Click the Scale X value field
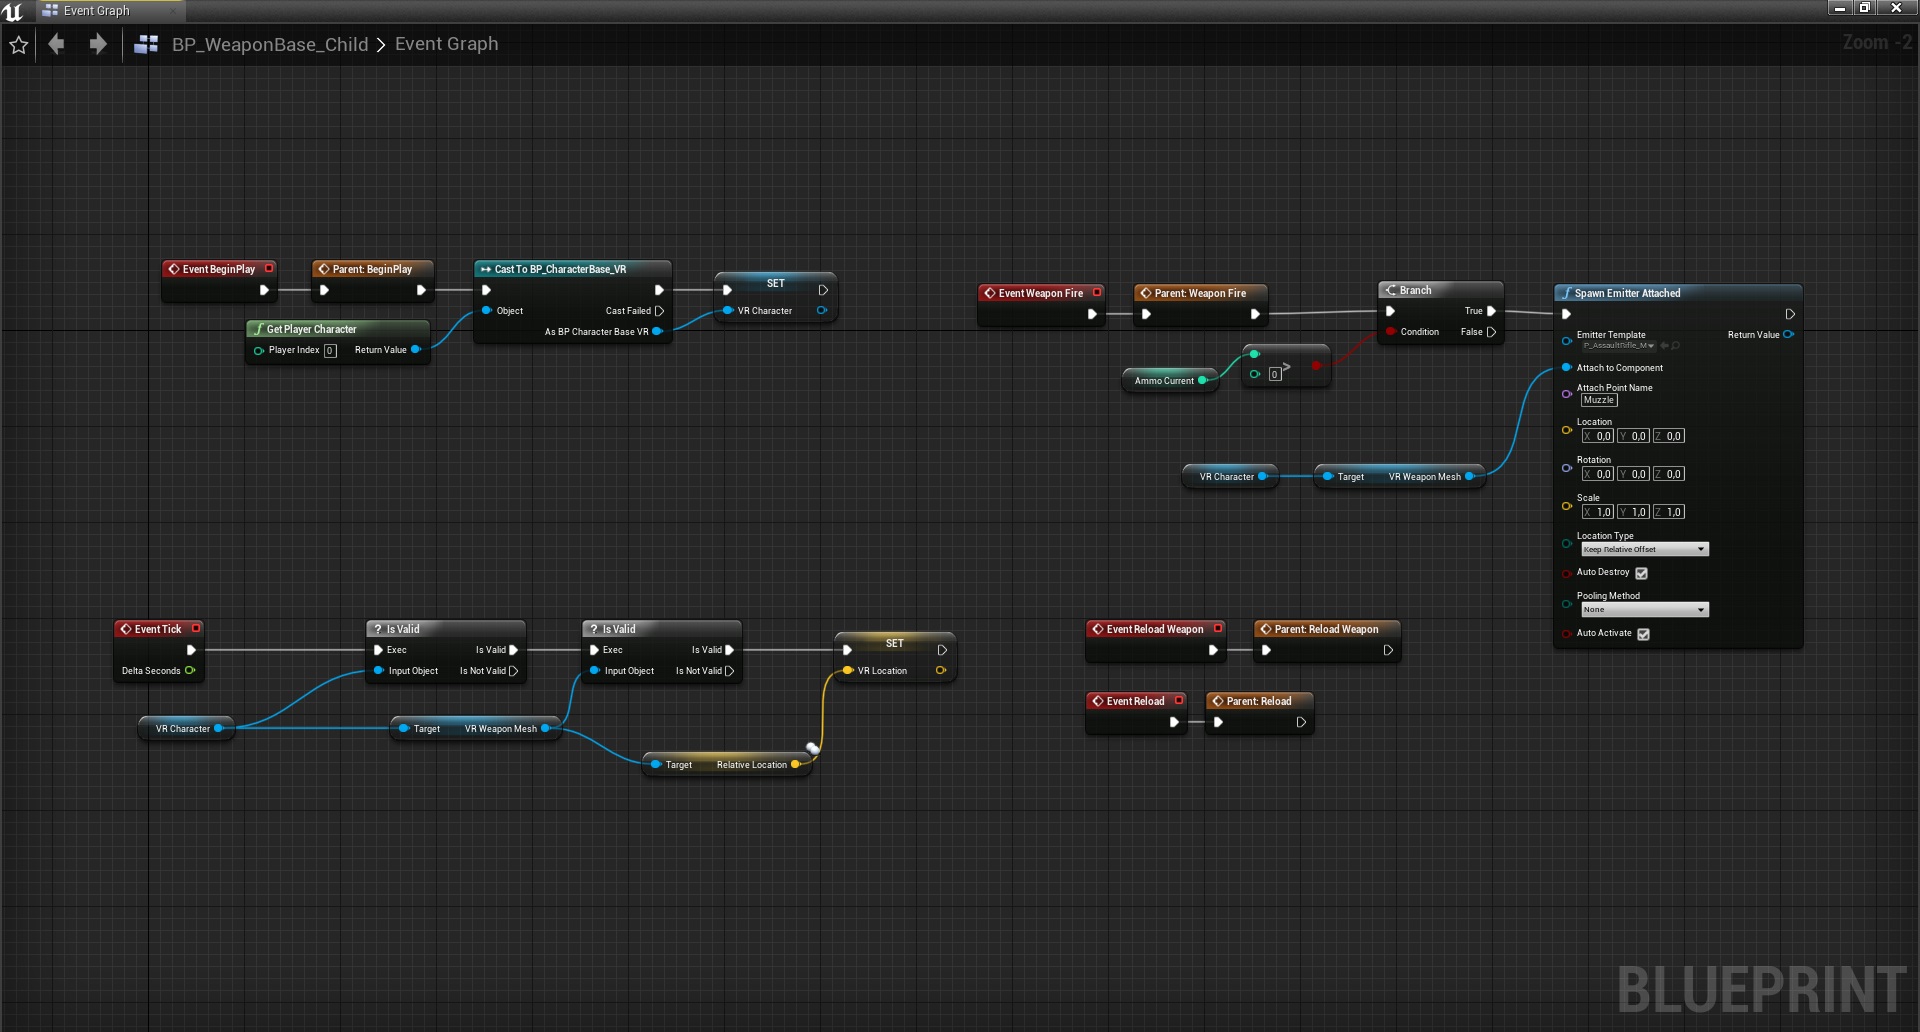The image size is (1920, 1032). 1598,512
